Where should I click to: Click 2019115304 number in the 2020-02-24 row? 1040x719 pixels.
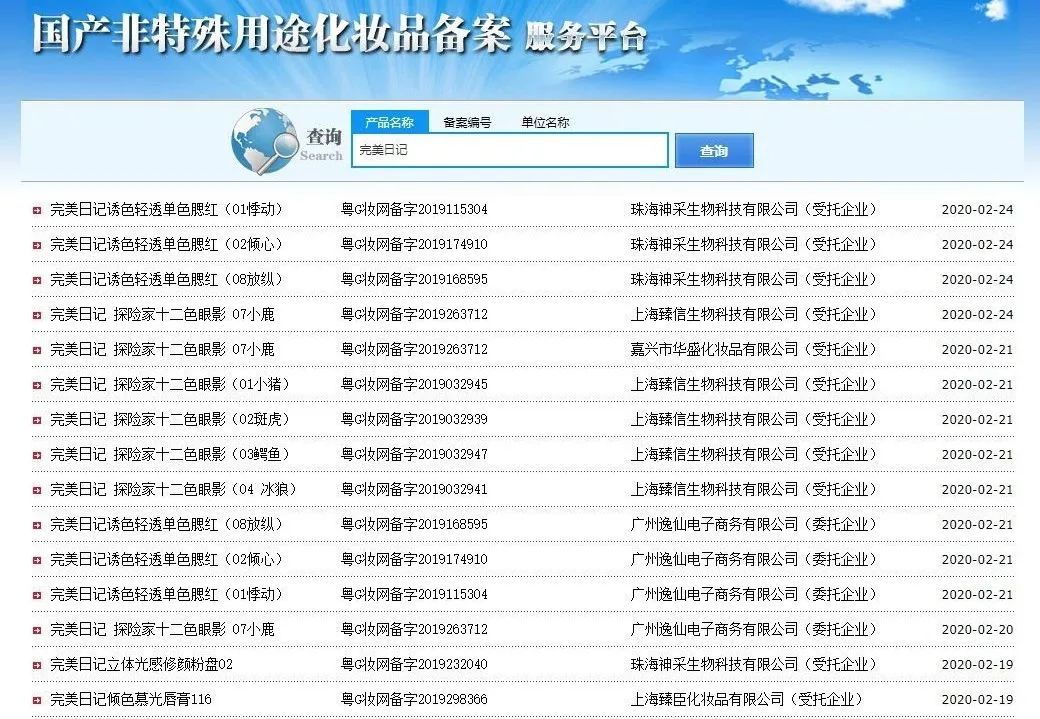click(414, 209)
